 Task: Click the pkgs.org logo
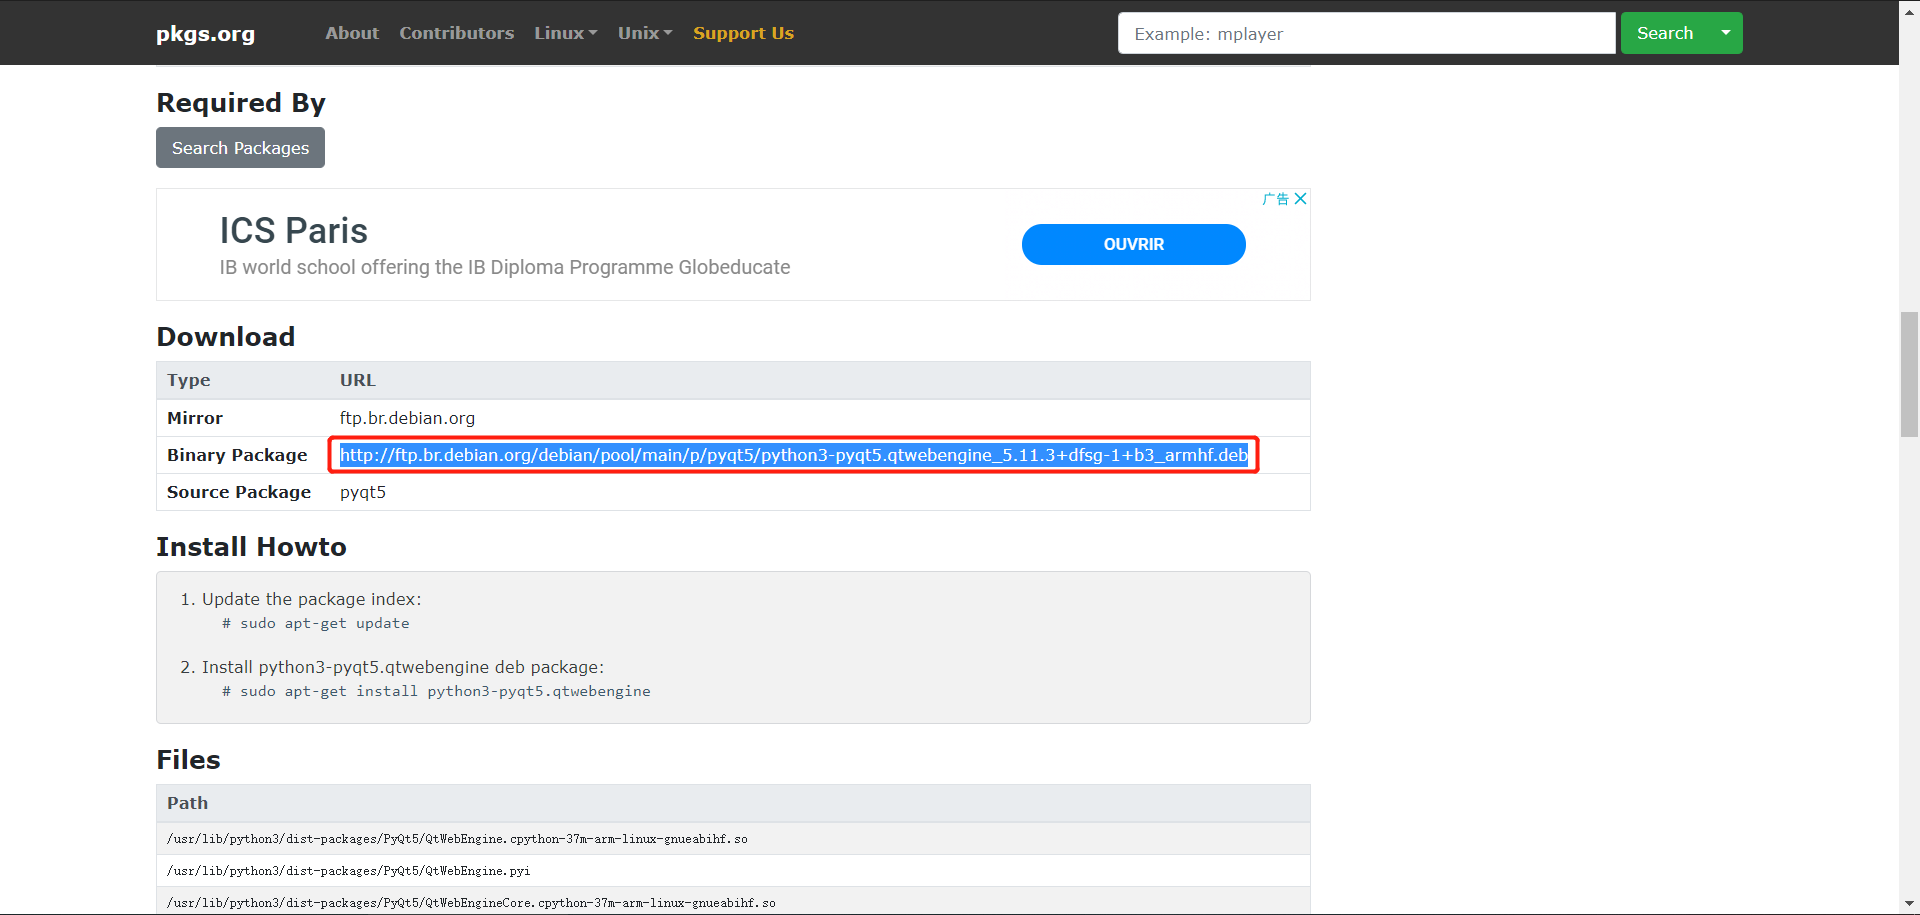click(x=204, y=33)
